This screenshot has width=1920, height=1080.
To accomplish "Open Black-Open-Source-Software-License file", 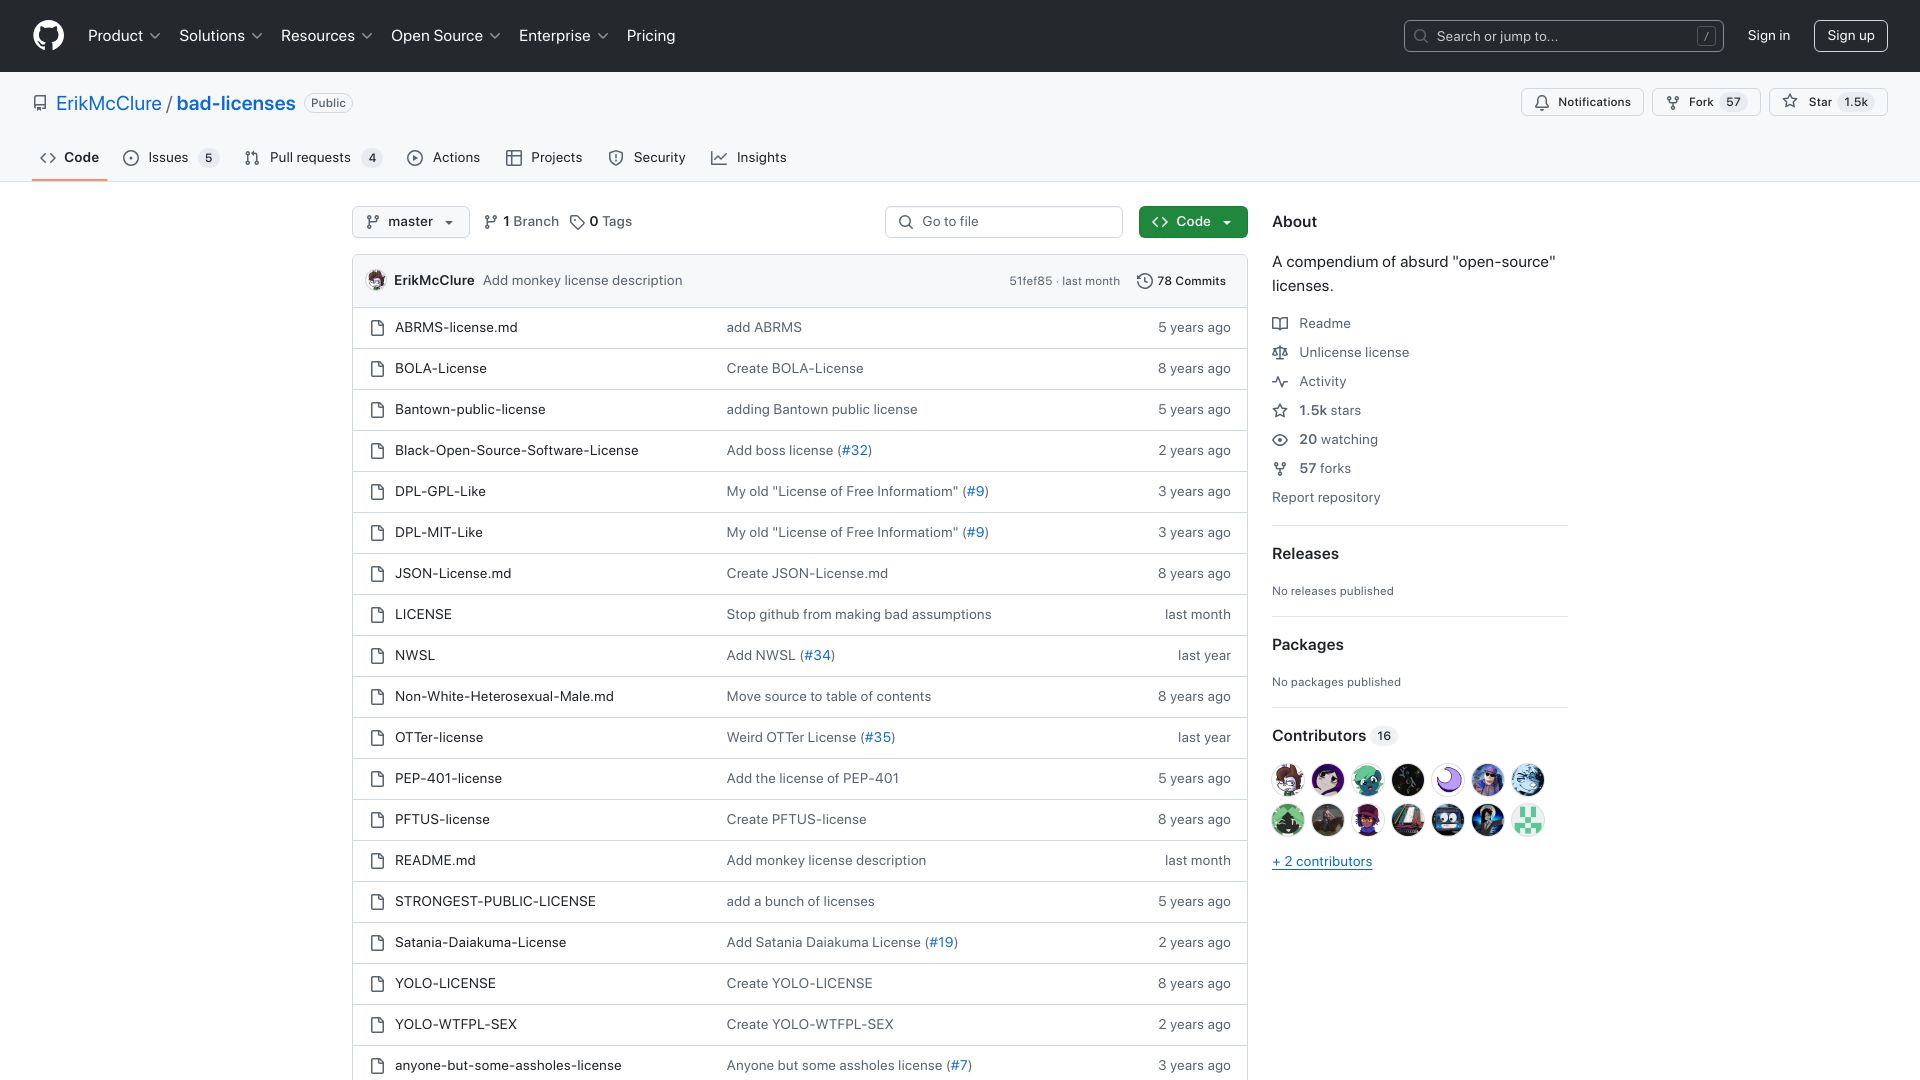I will (517, 451).
